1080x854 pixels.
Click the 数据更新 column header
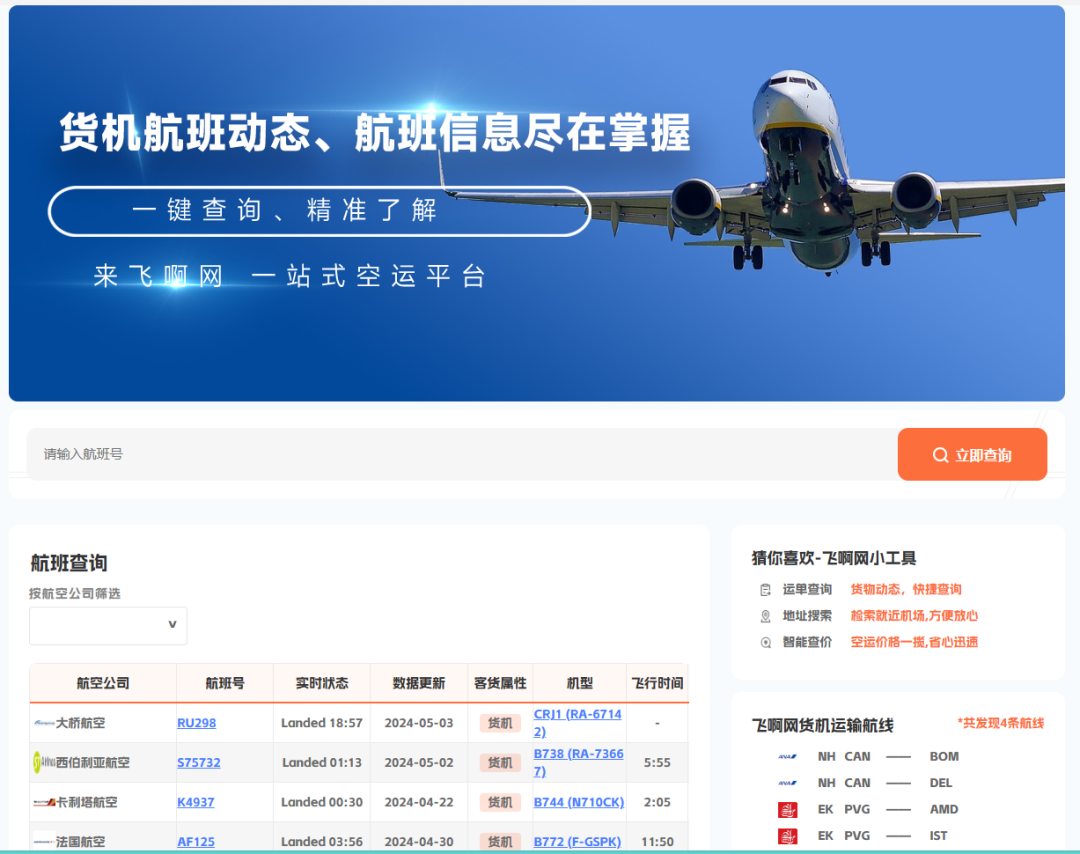419,683
